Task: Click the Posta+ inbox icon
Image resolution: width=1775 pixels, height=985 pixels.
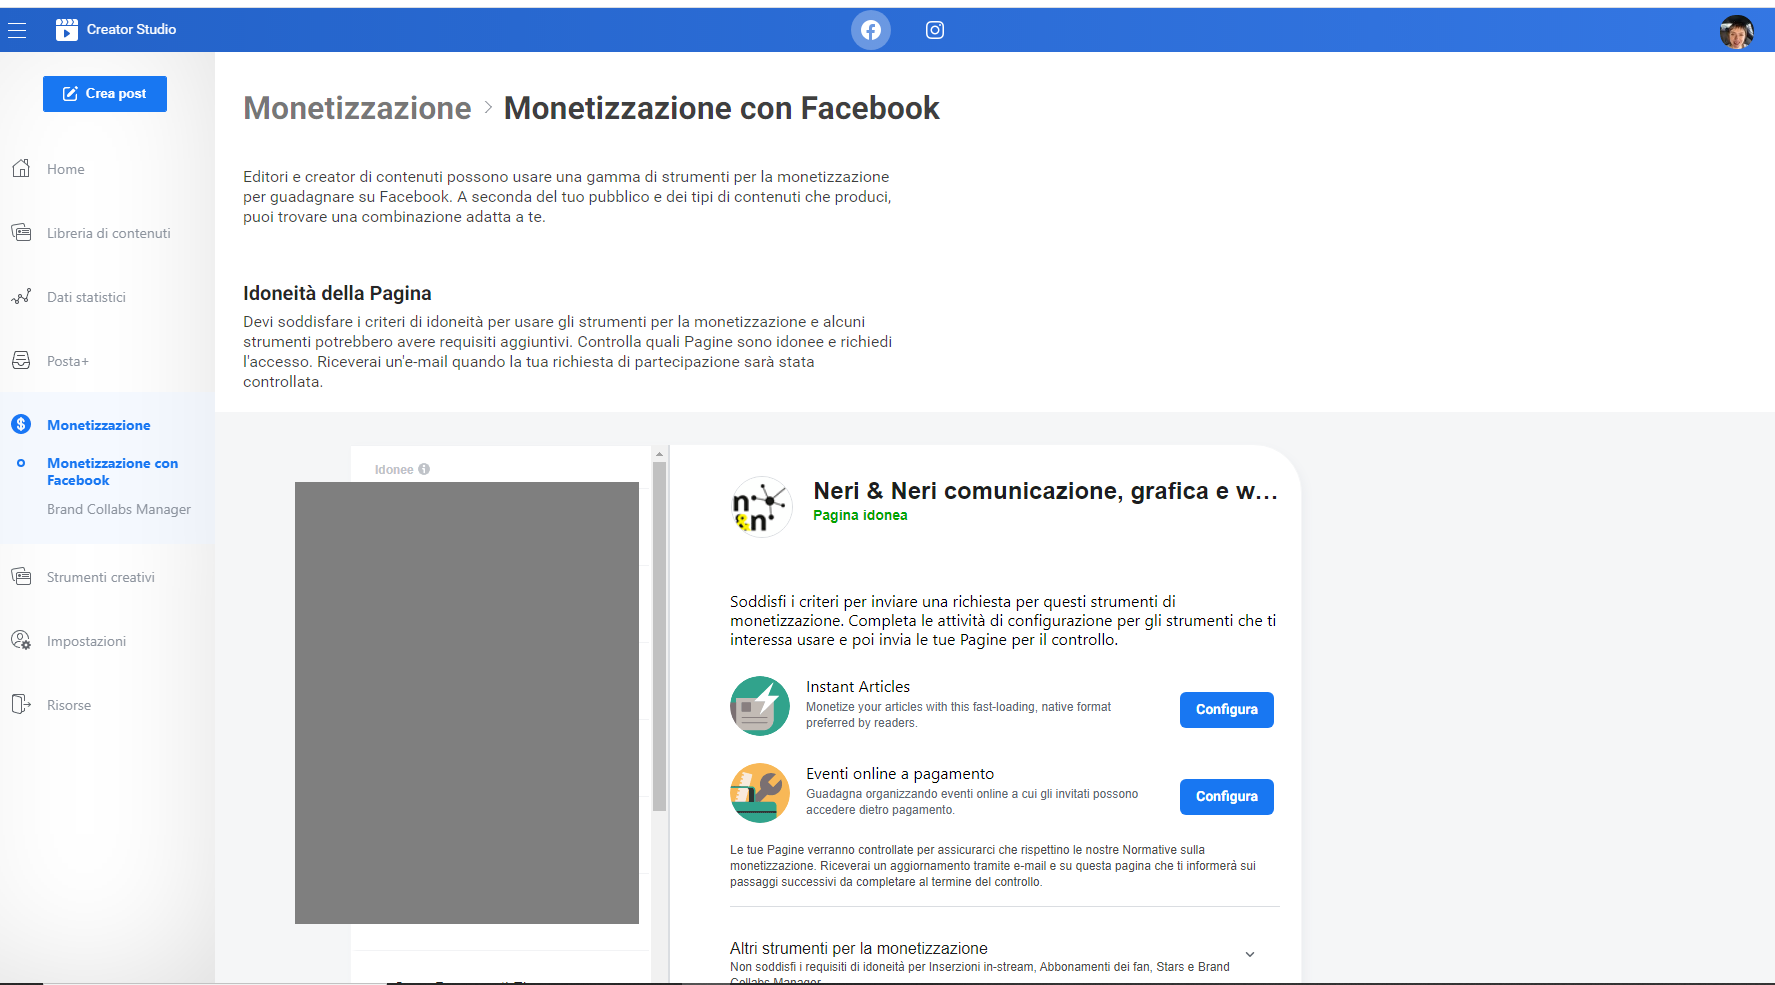Action: pos(21,361)
